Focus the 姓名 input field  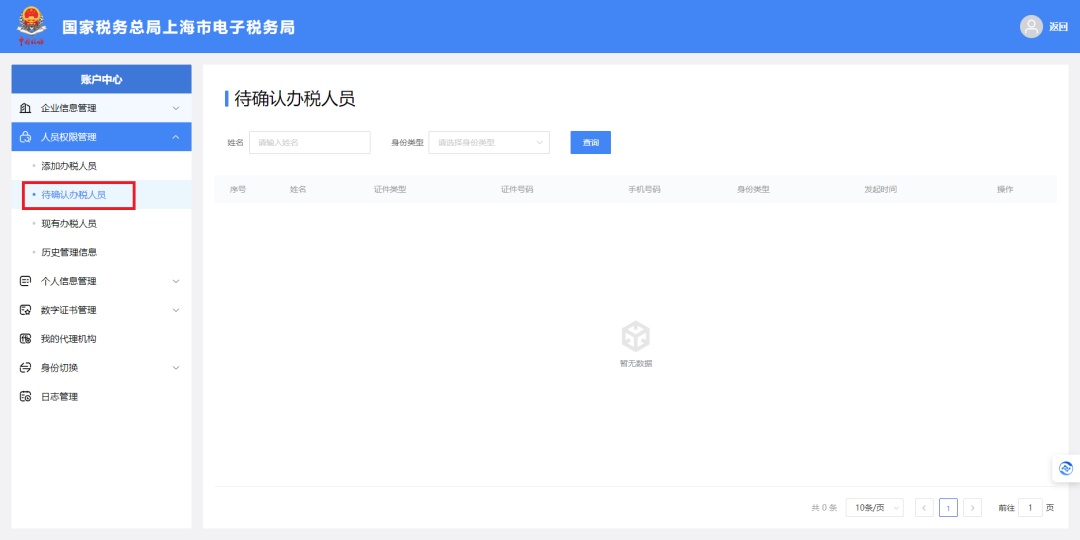click(x=309, y=143)
